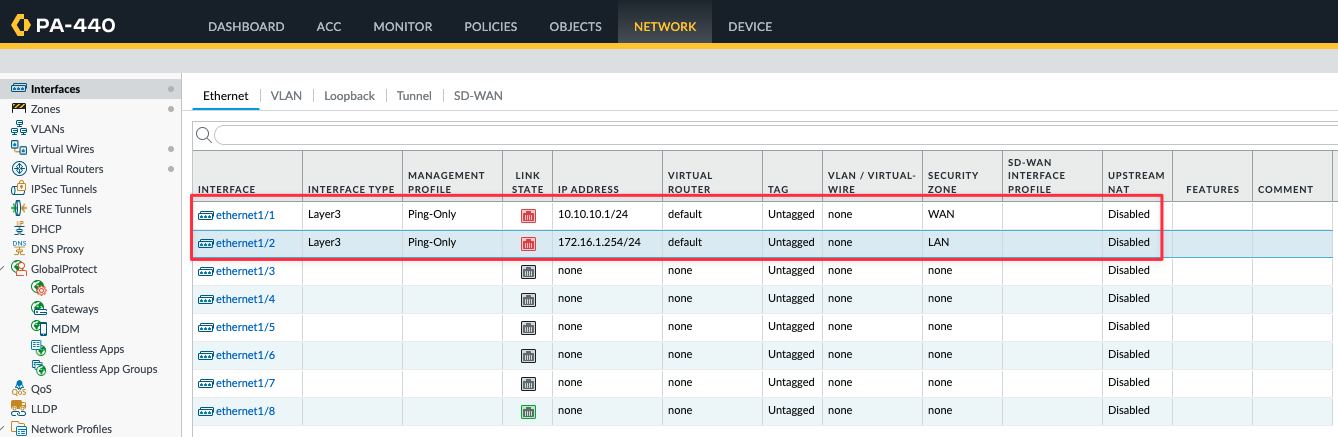Image resolution: width=1338 pixels, height=437 pixels.
Task: Click the interface icon beside ethernet1/7
Action: 206,383
